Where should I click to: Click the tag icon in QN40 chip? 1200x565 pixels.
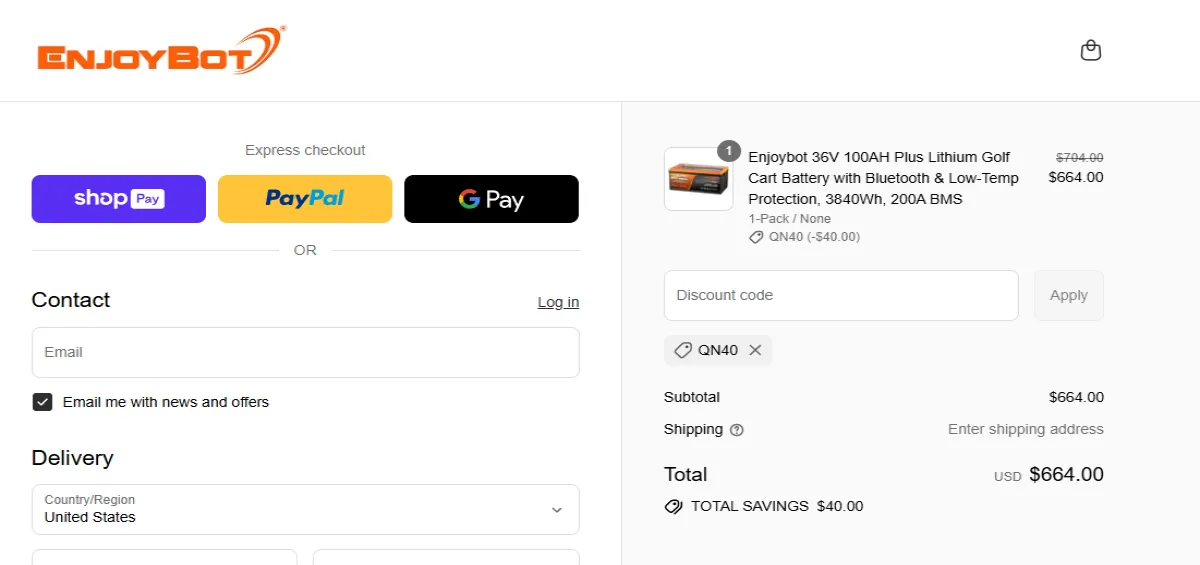pos(683,350)
